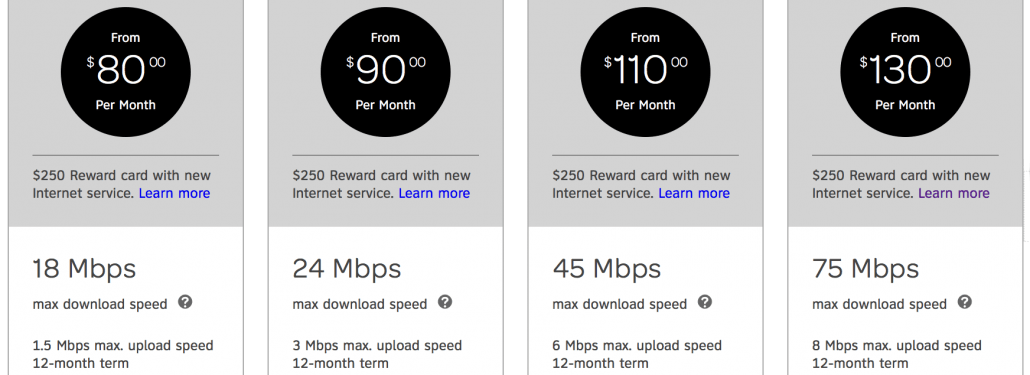1030x375 pixels.
Task: Open the visited Learn more link under $130
Action: tap(954, 193)
